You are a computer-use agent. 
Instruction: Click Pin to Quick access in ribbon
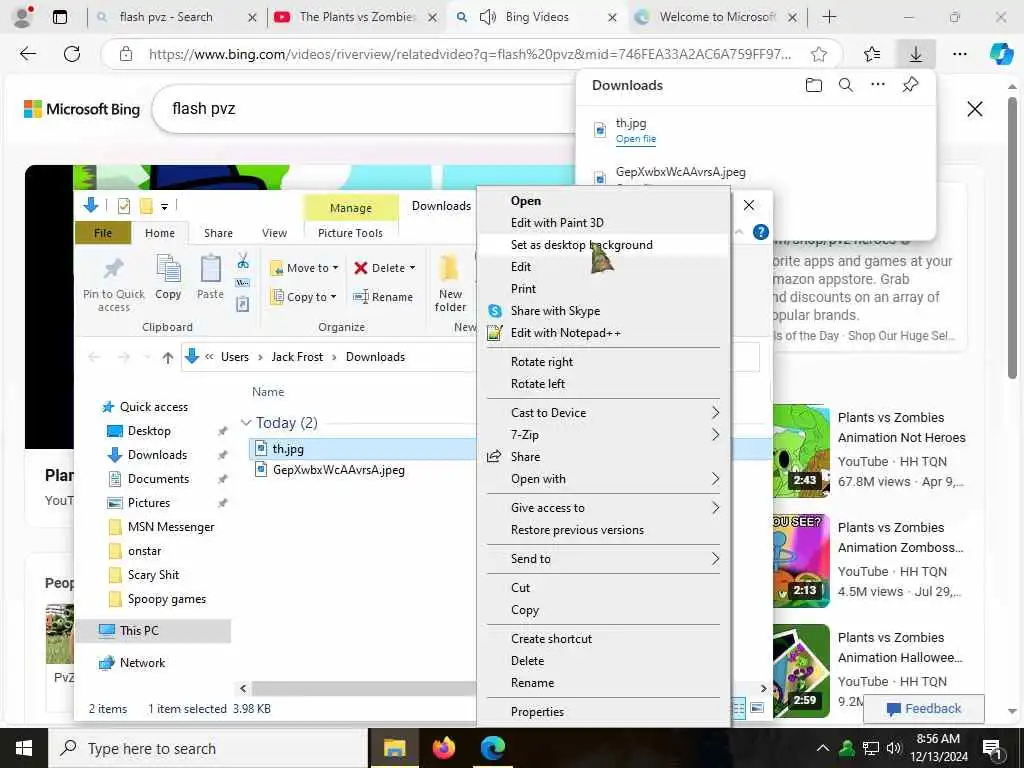click(114, 283)
